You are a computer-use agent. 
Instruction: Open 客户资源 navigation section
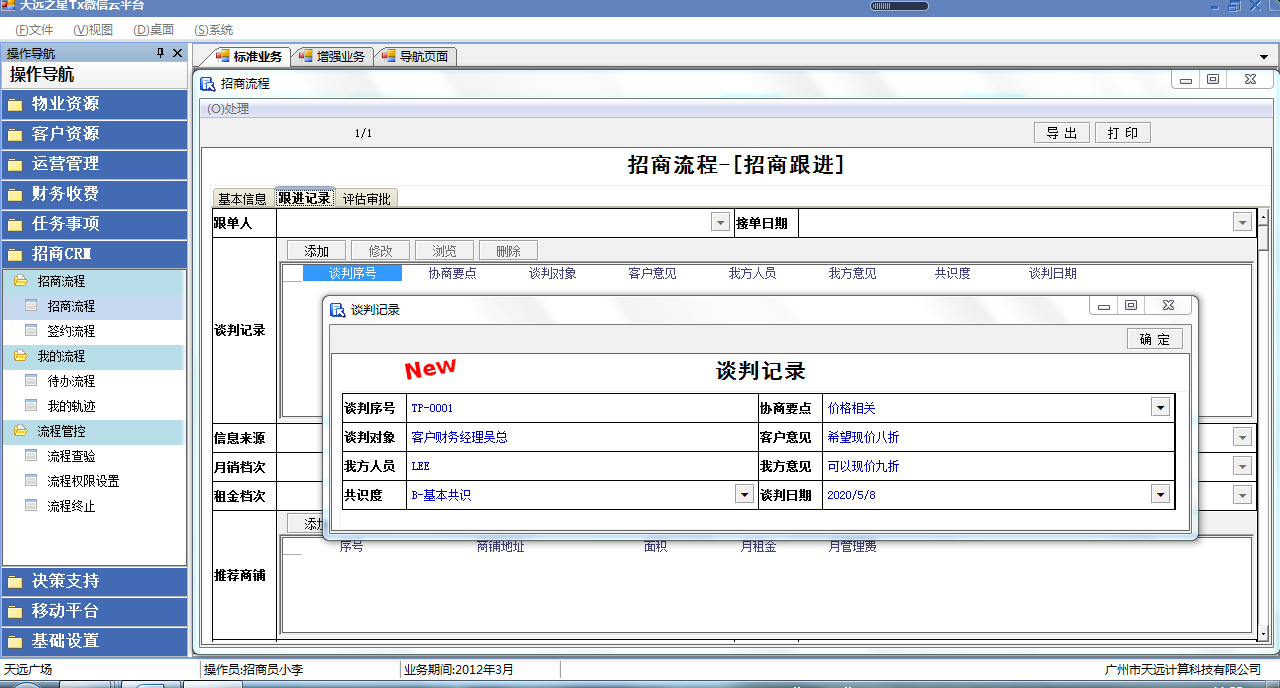click(x=94, y=134)
